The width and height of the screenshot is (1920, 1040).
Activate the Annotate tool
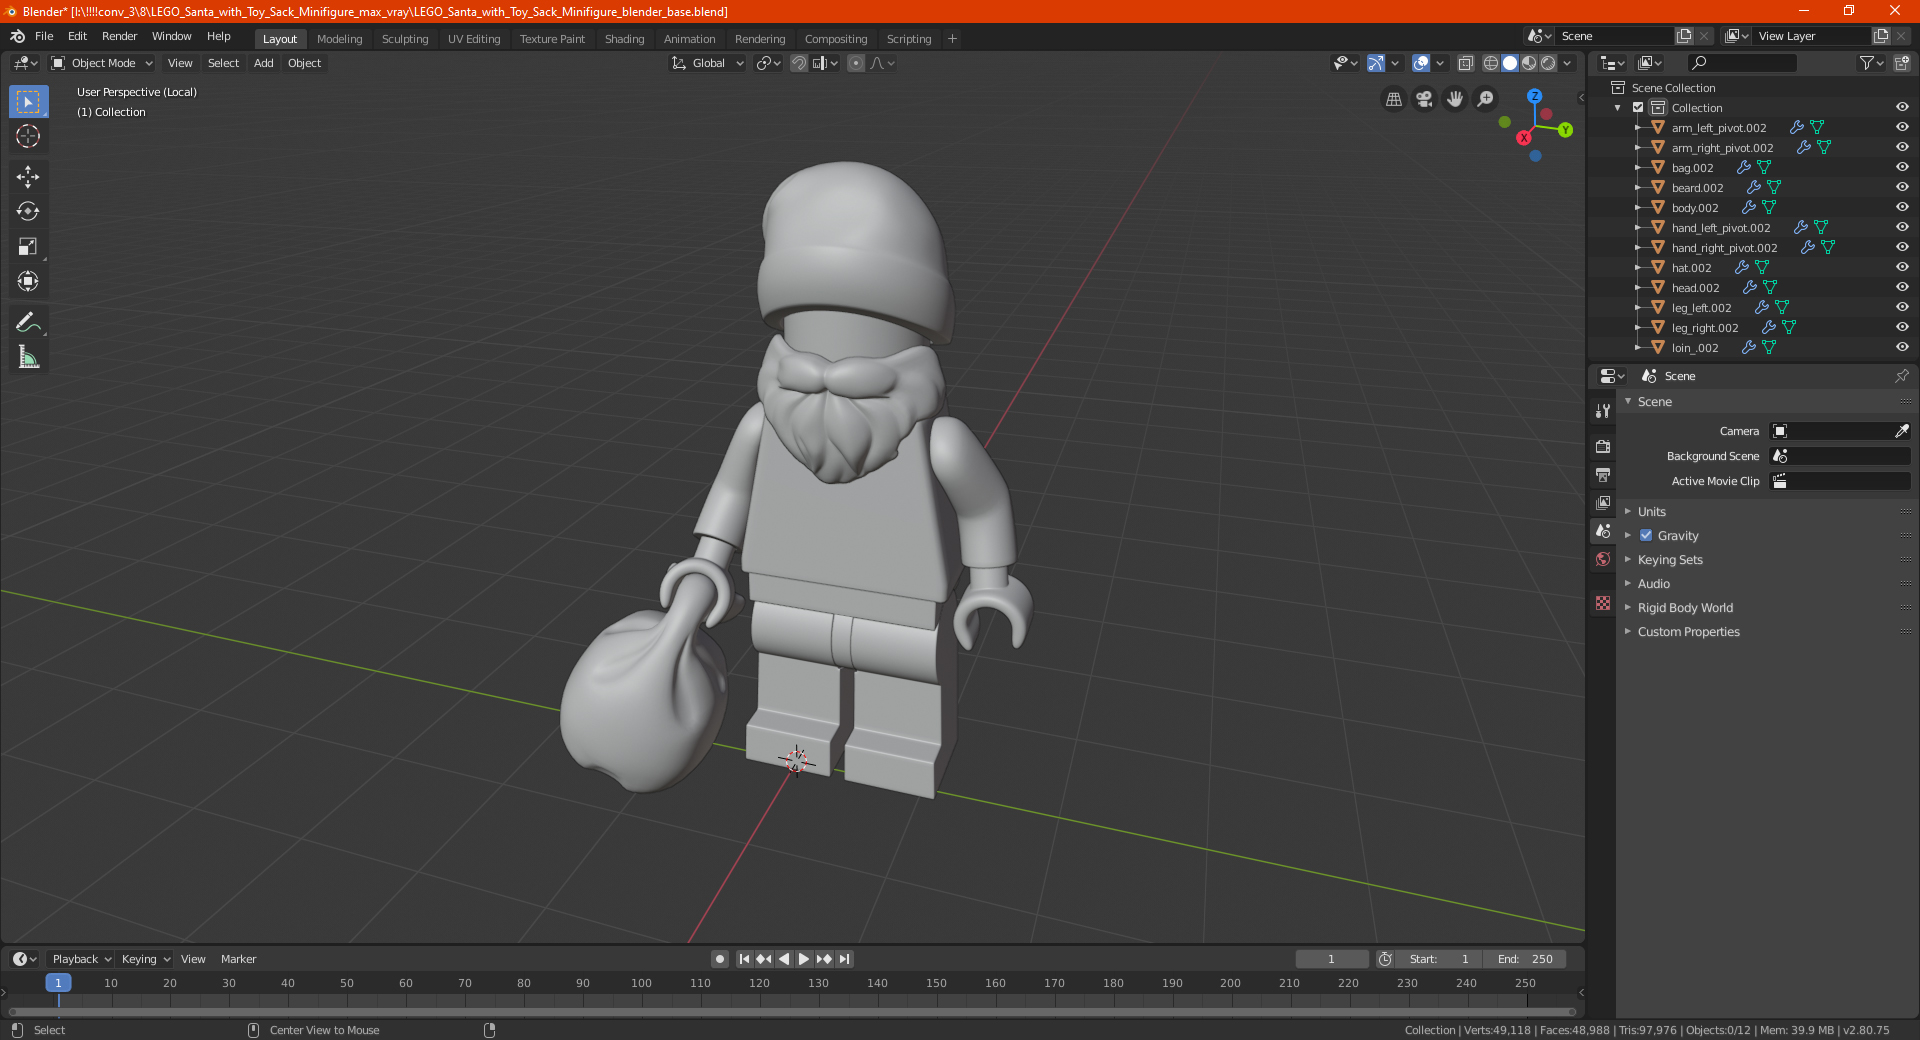point(28,322)
